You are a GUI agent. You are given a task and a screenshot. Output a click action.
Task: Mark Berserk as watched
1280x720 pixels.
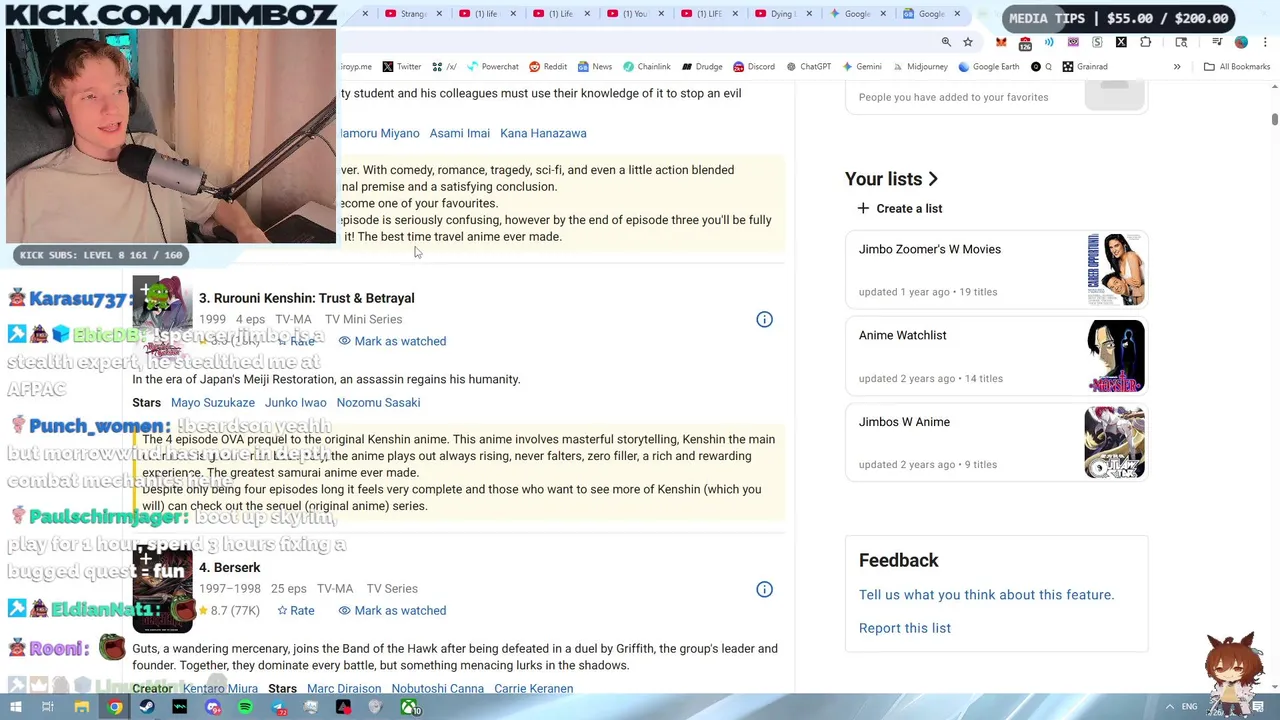pos(392,610)
